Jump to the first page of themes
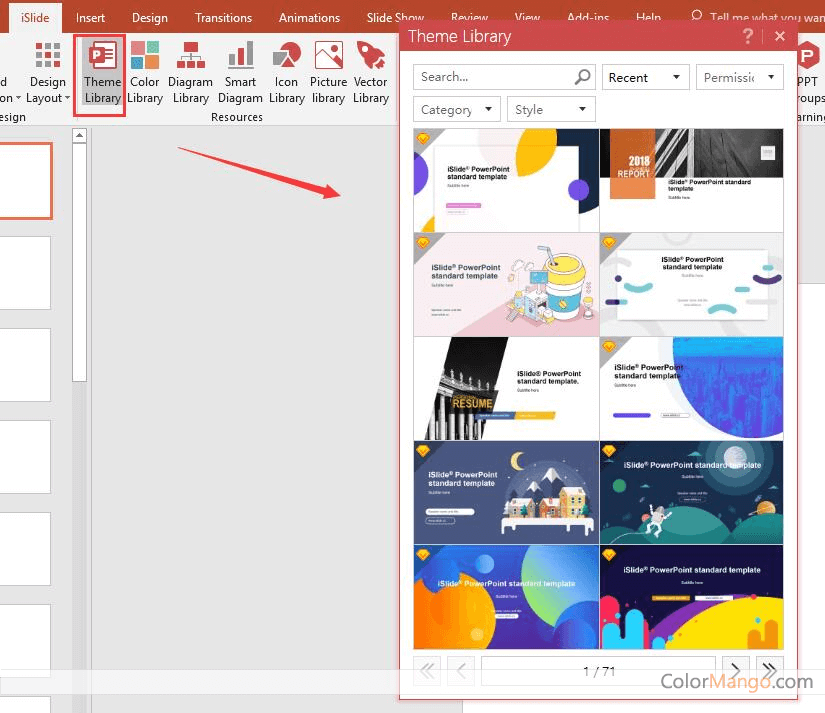The height and width of the screenshot is (713, 825). coord(427,670)
